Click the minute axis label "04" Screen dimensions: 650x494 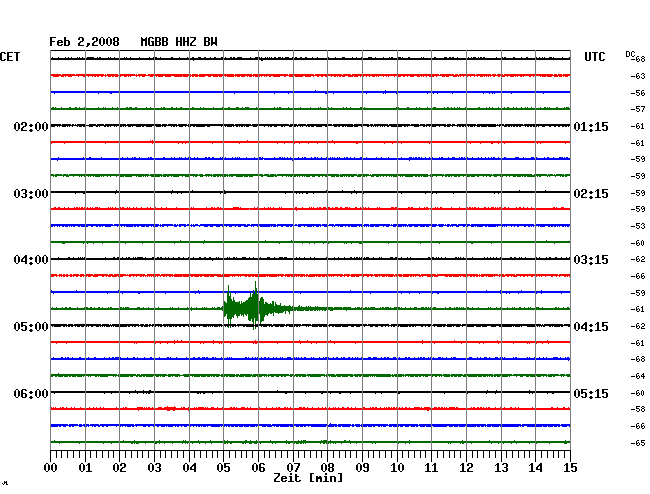(x=189, y=468)
